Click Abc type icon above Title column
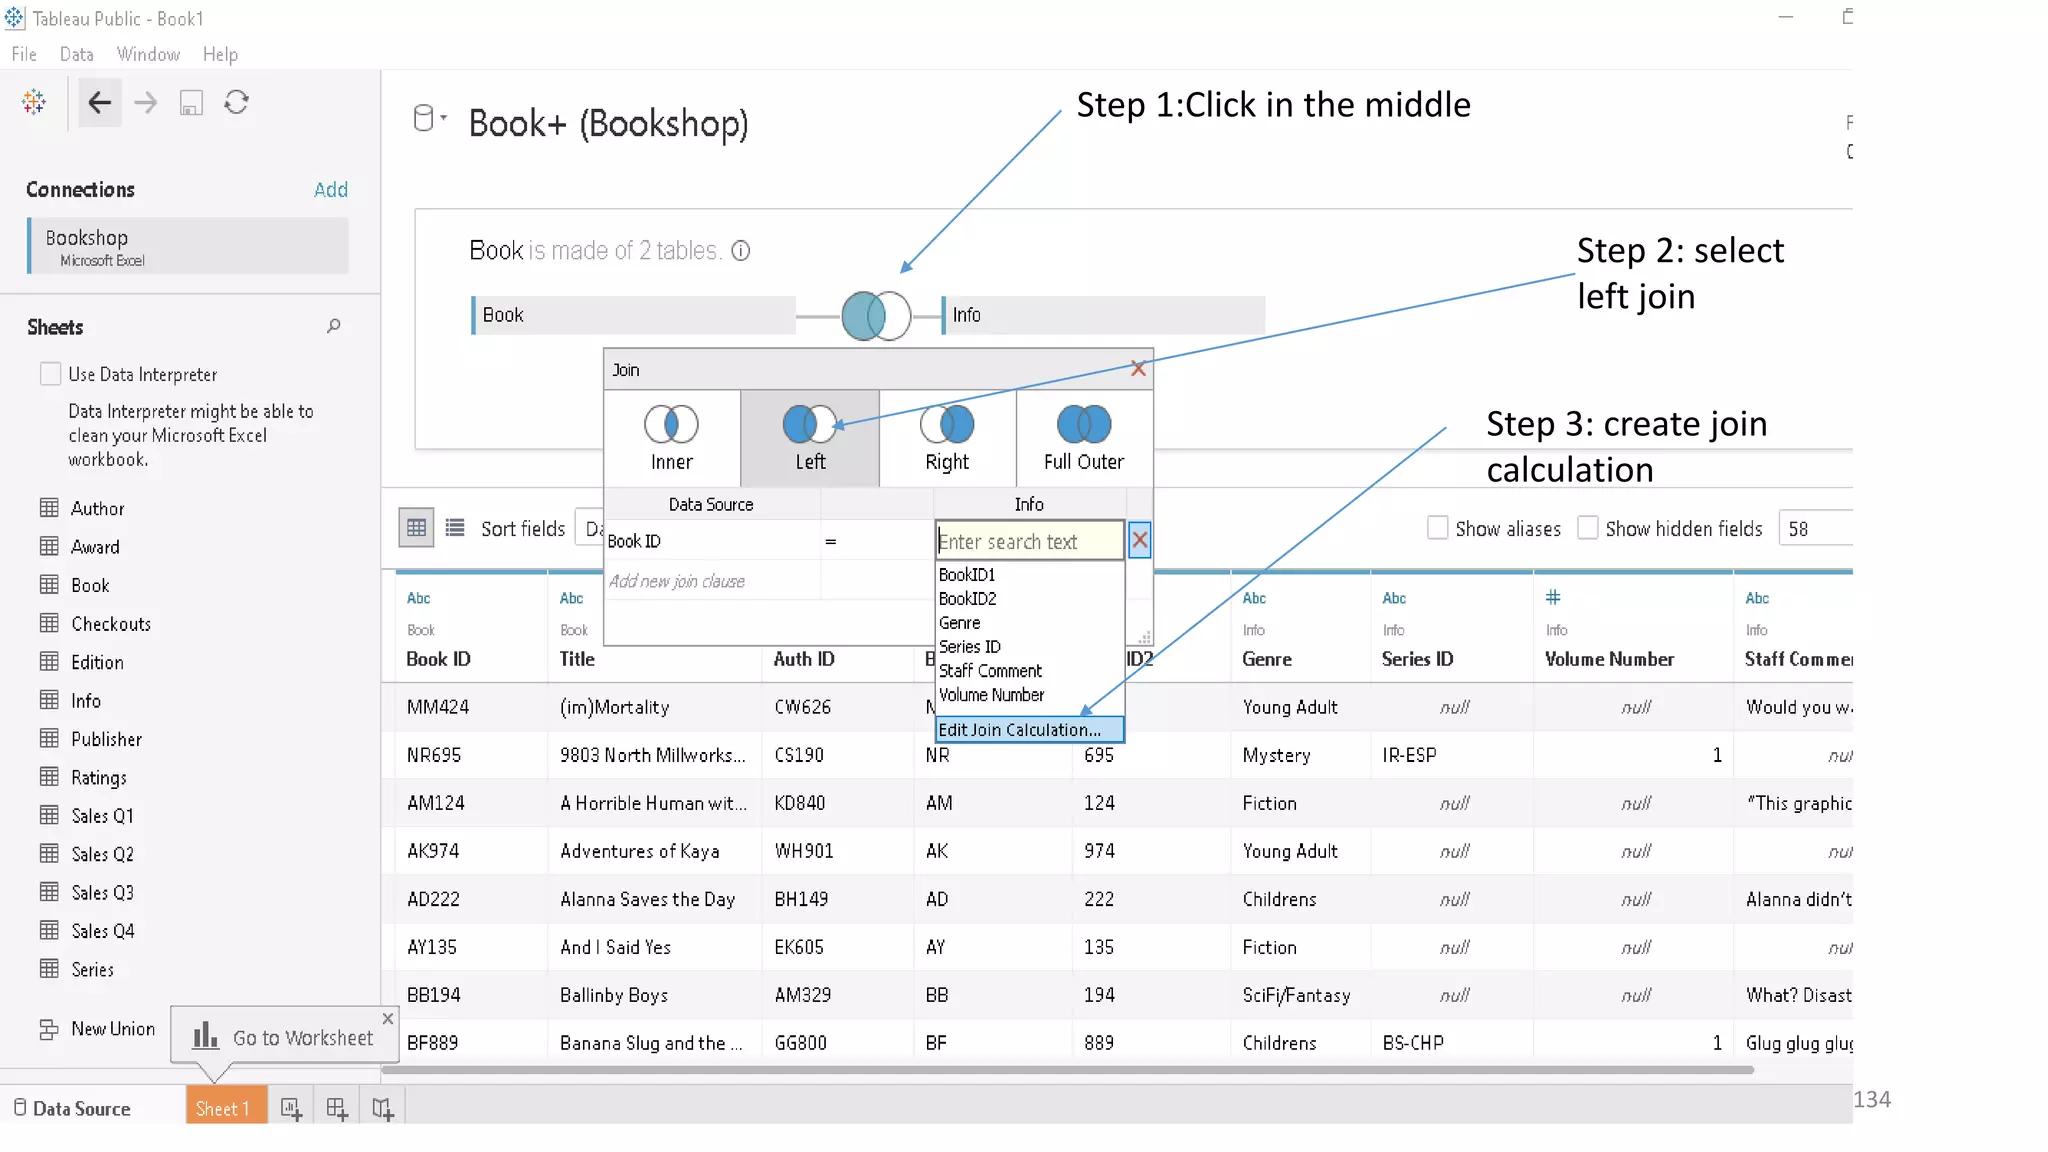This screenshot has height=1152, width=2048. coord(572,598)
